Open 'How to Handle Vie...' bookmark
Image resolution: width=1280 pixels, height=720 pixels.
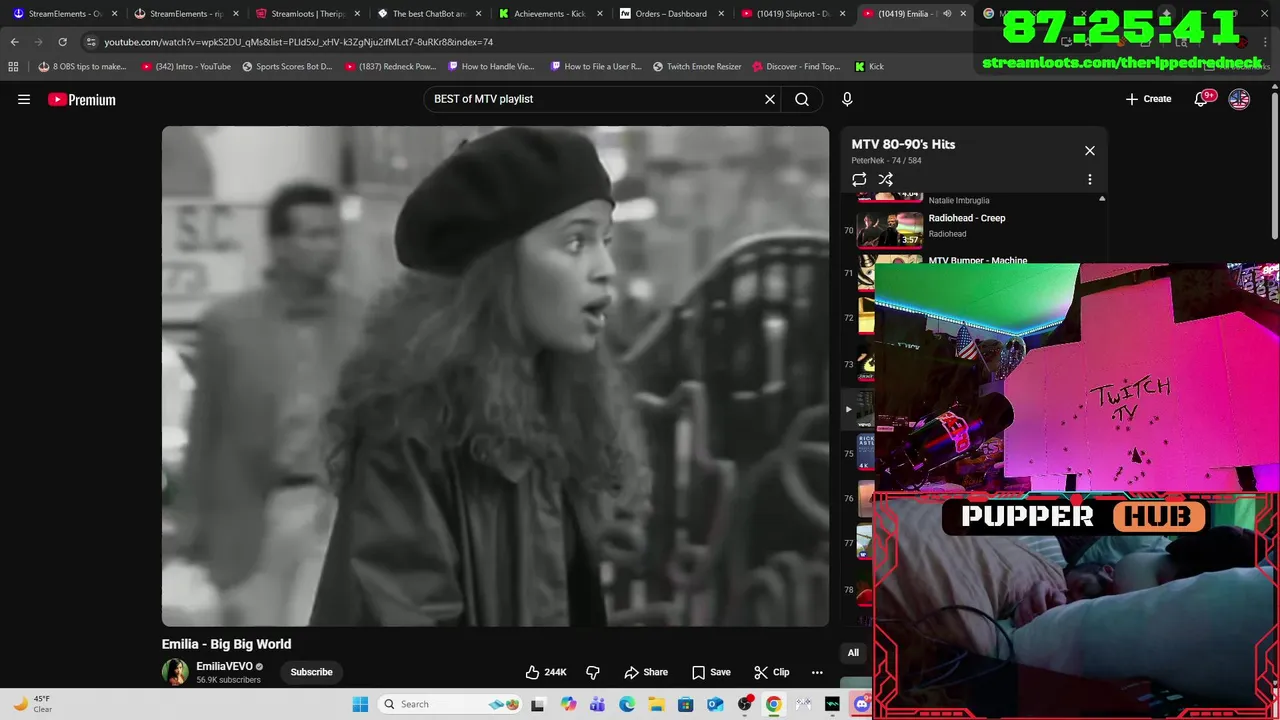[x=491, y=66]
